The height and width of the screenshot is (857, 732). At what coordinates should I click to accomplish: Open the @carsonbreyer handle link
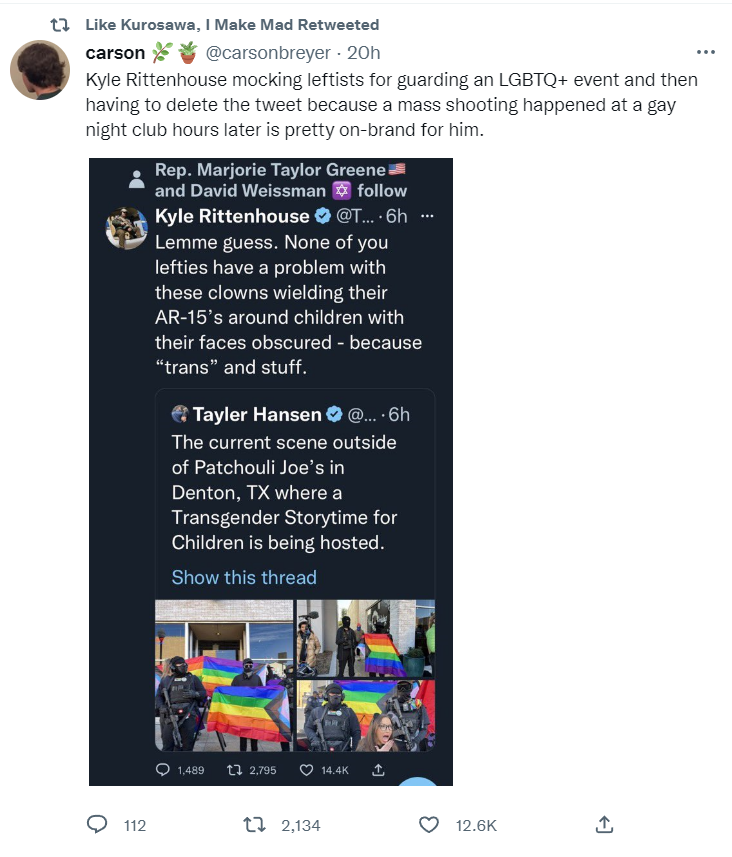point(268,52)
